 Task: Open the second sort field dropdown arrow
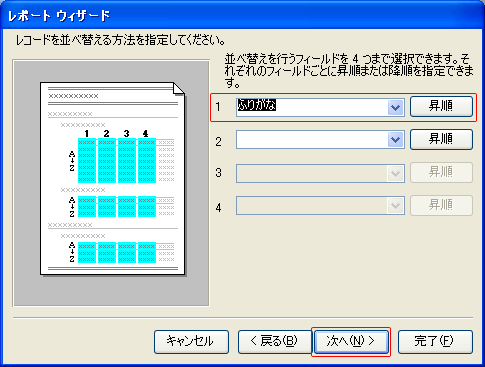(396, 140)
